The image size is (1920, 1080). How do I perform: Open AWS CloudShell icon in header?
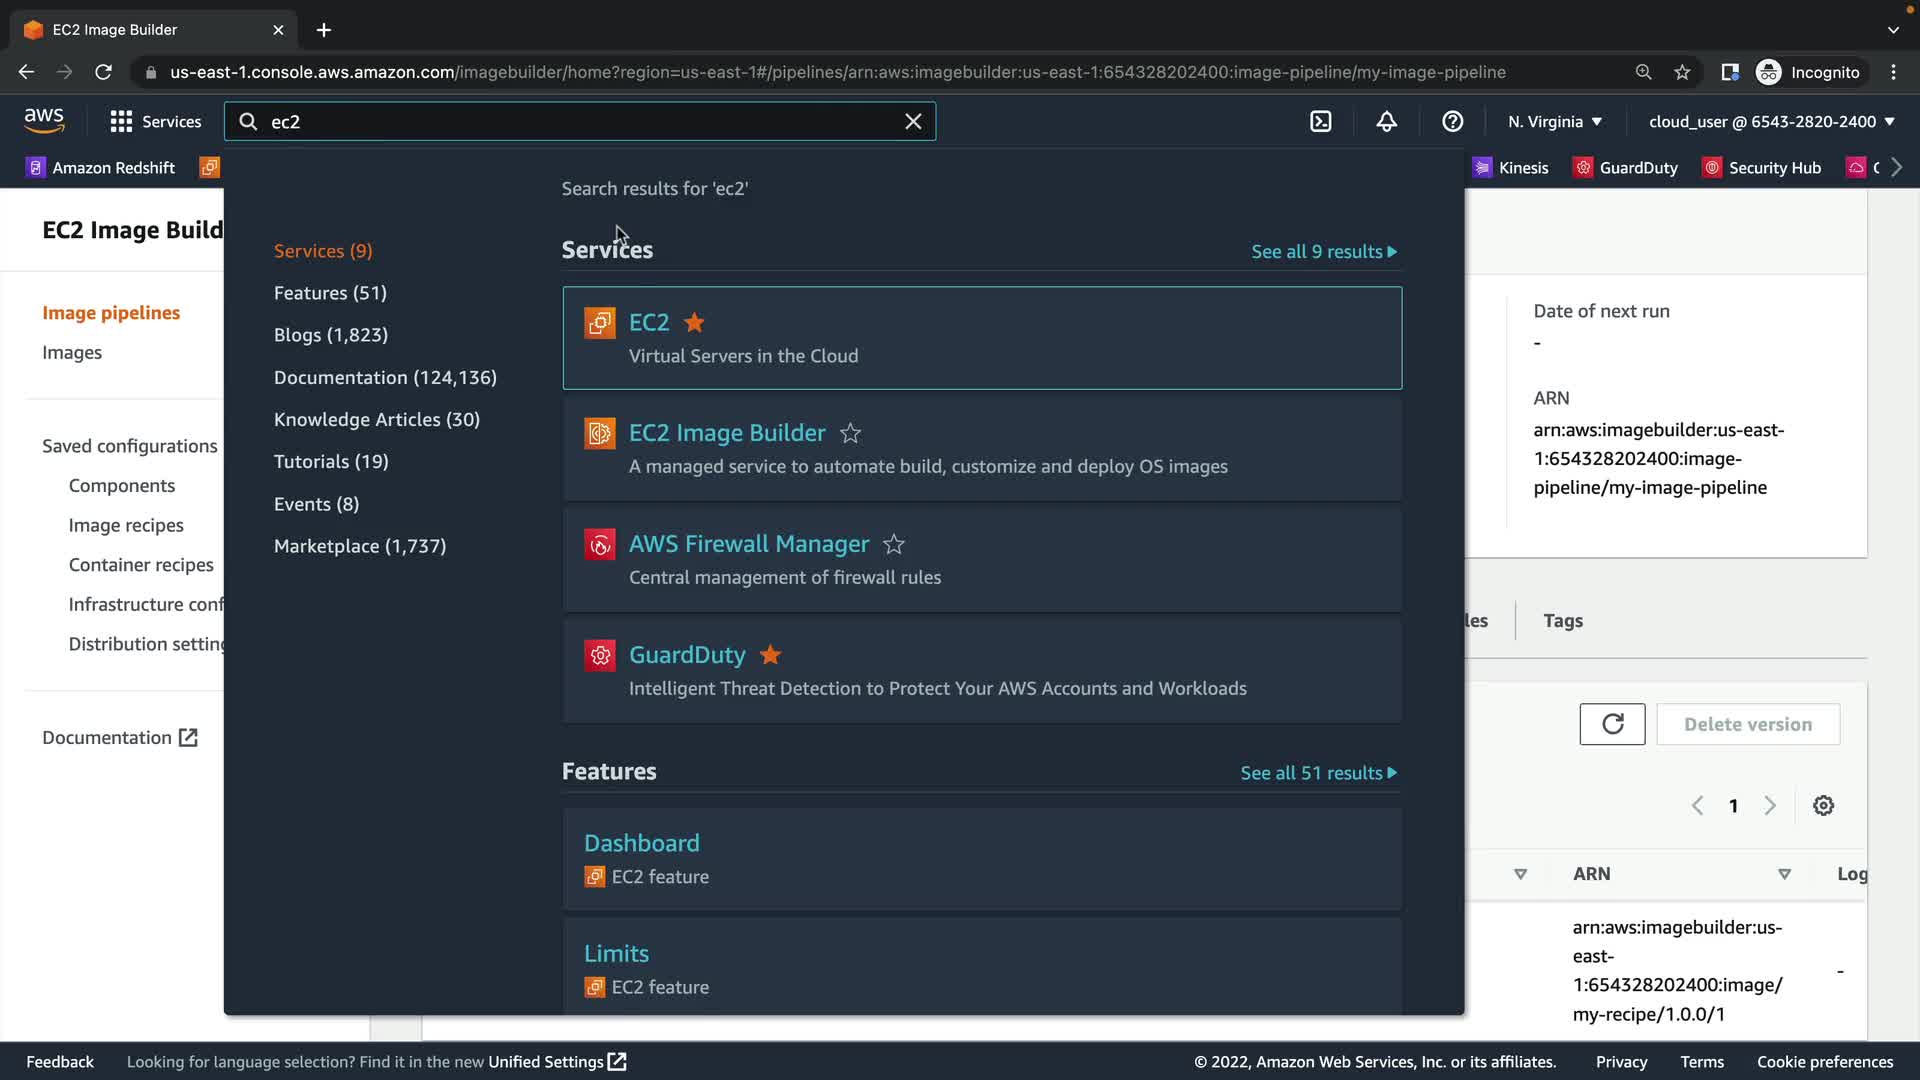1320,122
